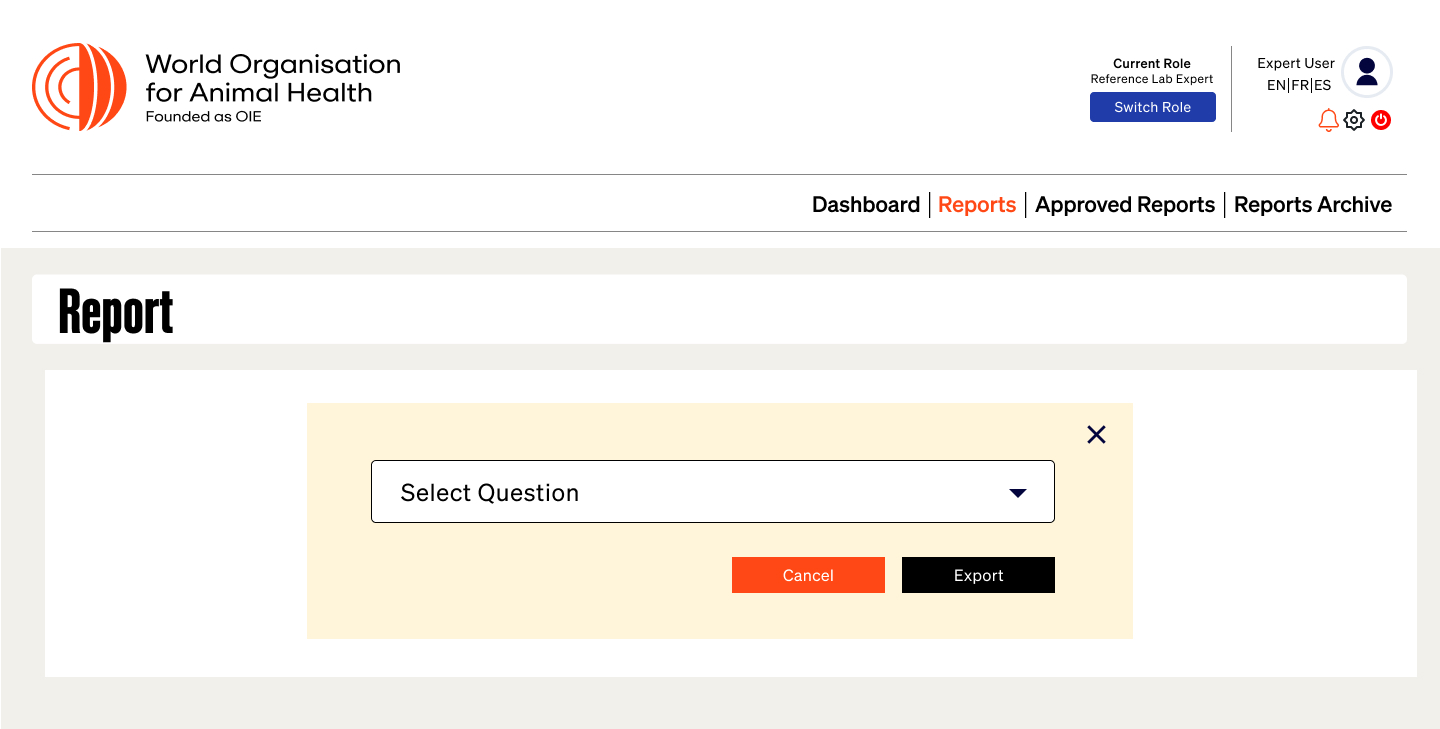
Task: Open the user profile avatar
Action: (1367, 72)
